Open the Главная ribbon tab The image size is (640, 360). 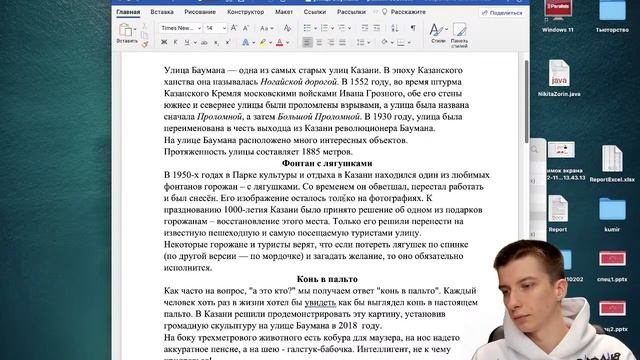click(x=128, y=12)
